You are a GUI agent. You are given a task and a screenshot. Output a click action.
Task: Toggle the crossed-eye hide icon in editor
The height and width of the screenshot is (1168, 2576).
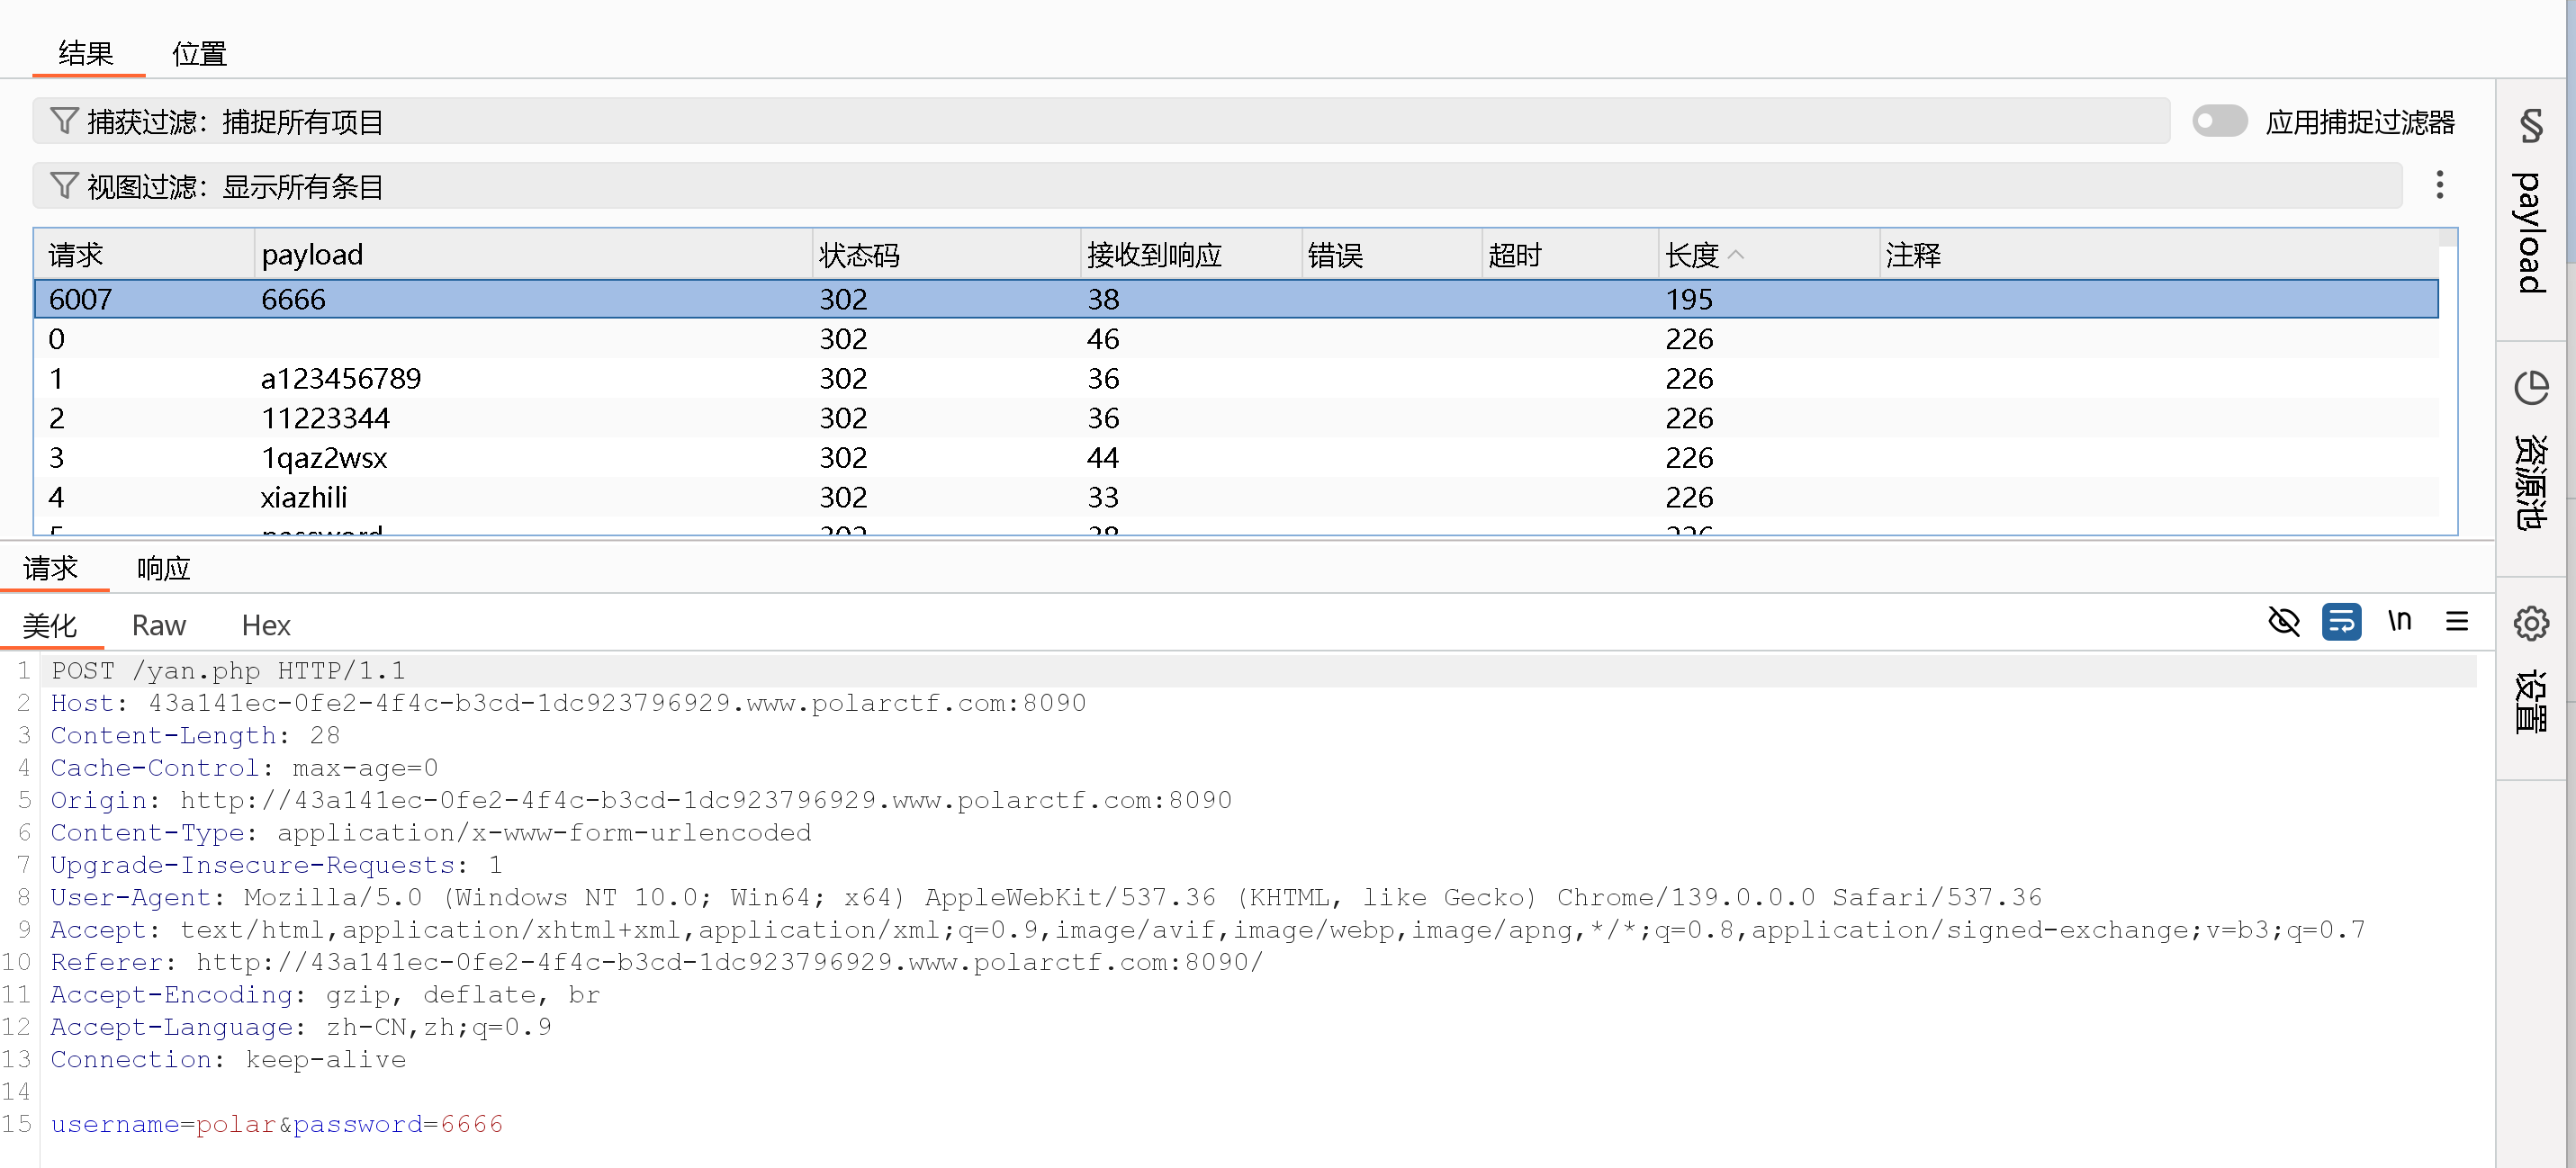(x=2283, y=622)
